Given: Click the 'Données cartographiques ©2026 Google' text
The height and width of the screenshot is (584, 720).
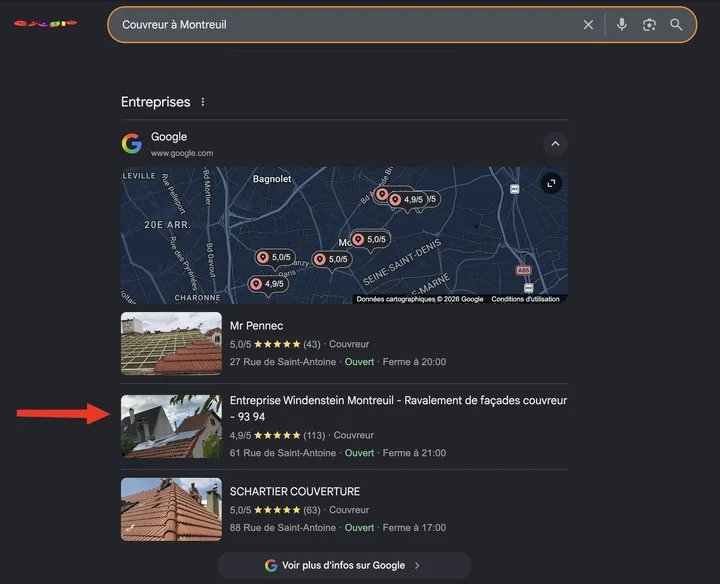Looking at the screenshot, I should pyautogui.click(x=420, y=299).
